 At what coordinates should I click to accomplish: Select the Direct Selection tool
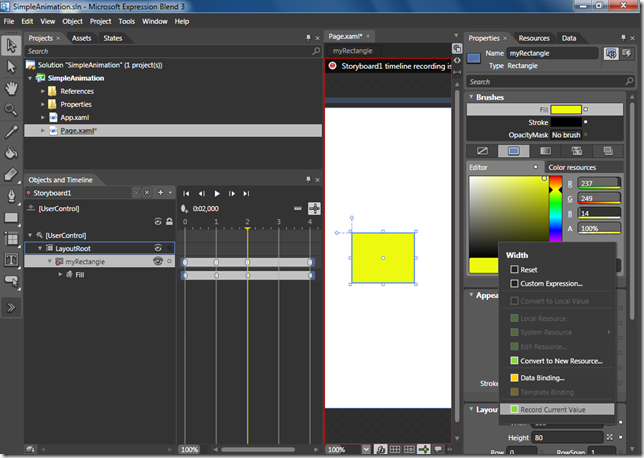point(12,67)
